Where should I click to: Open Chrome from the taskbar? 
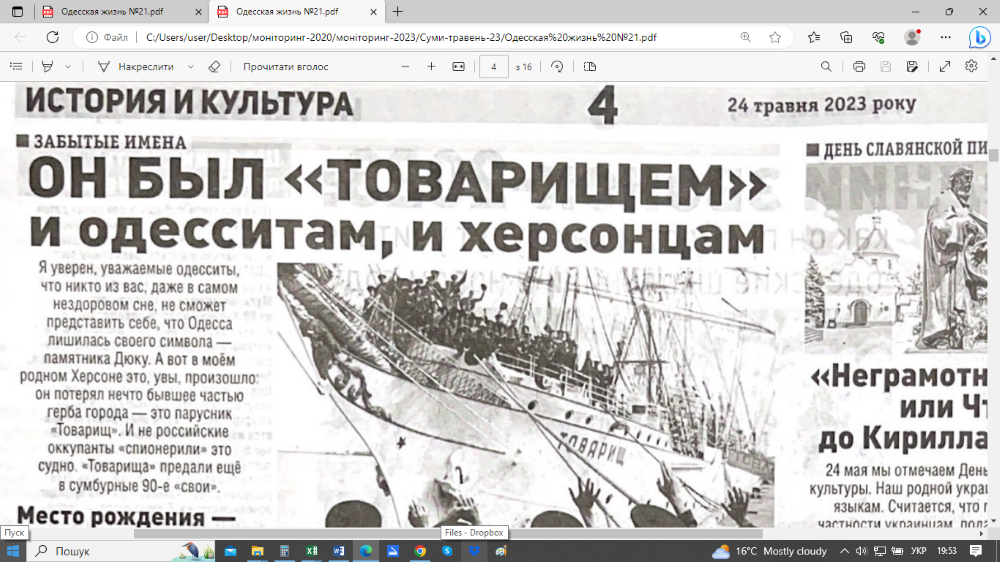click(420, 551)
